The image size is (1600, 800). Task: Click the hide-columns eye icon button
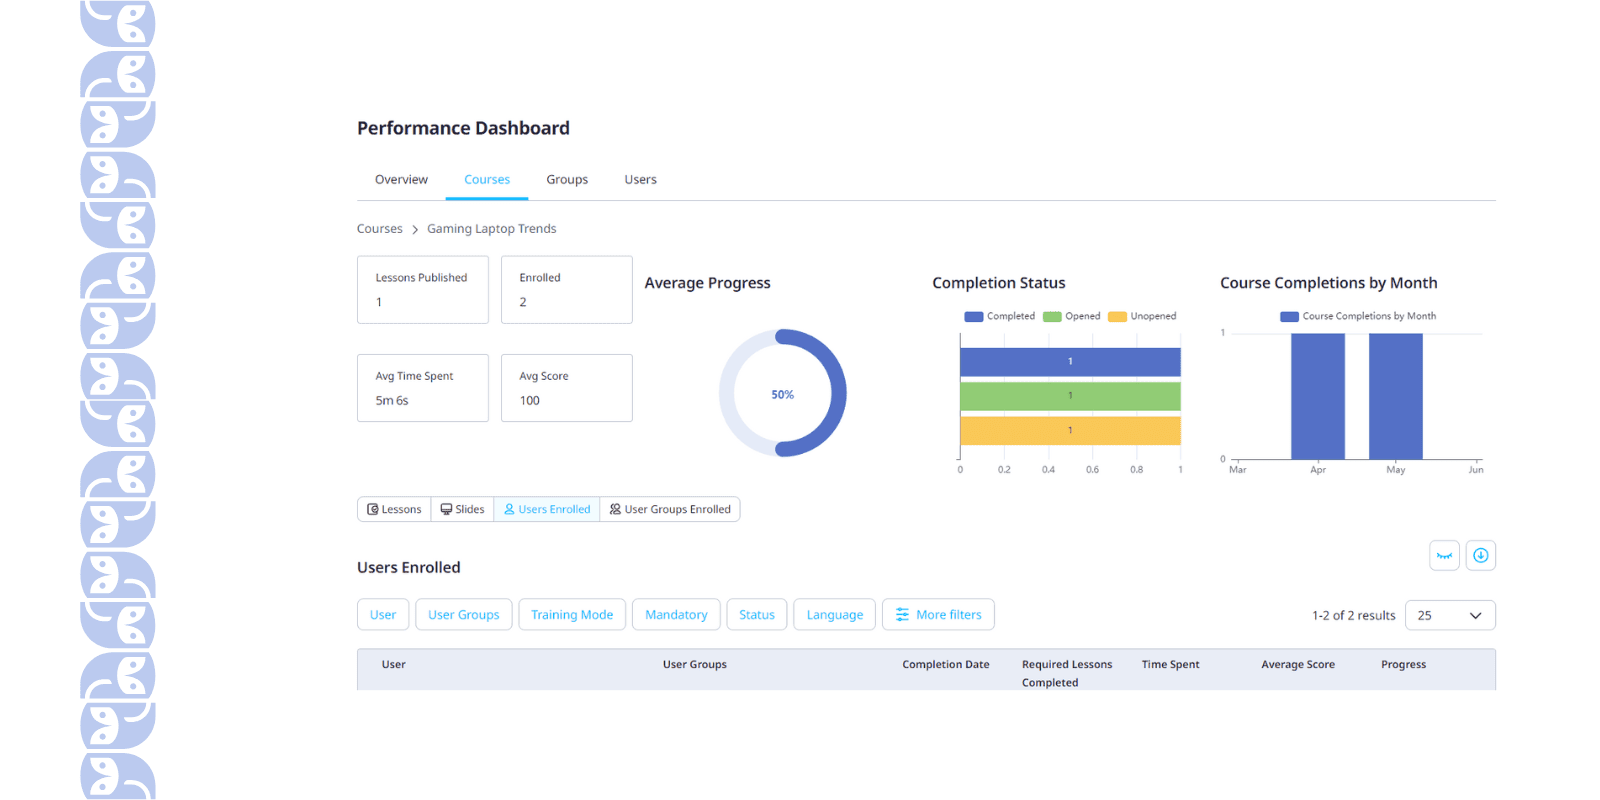(1444, 555)
